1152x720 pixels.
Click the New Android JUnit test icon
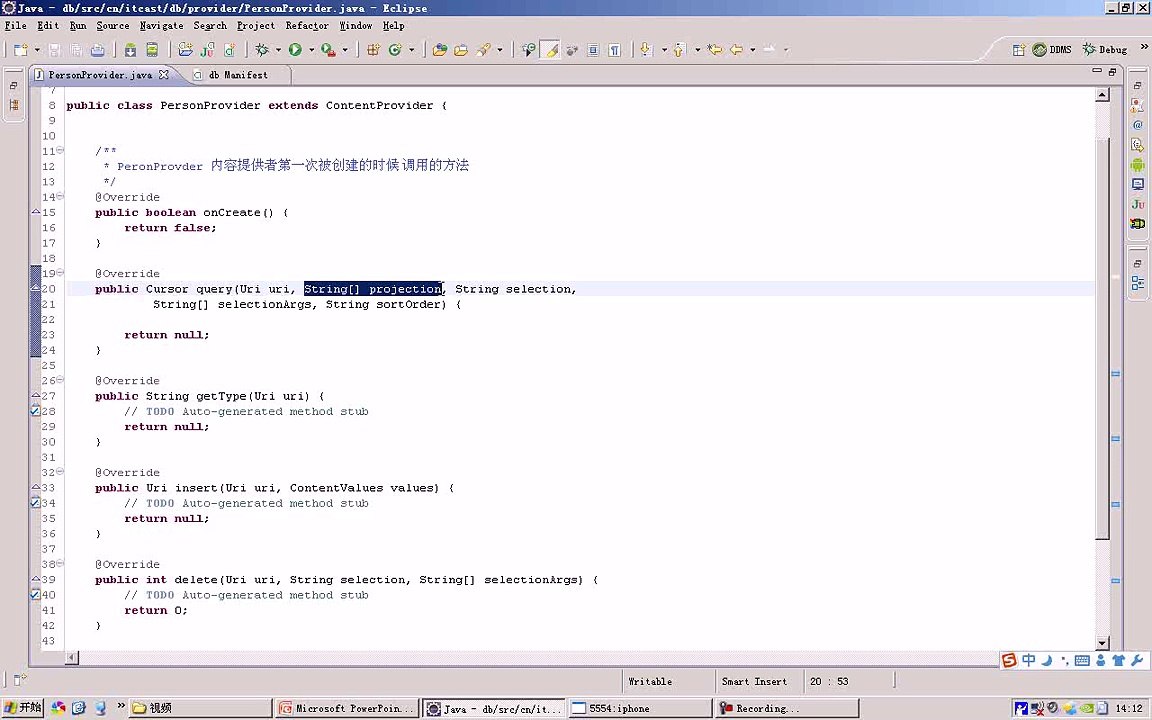point(208,50)
